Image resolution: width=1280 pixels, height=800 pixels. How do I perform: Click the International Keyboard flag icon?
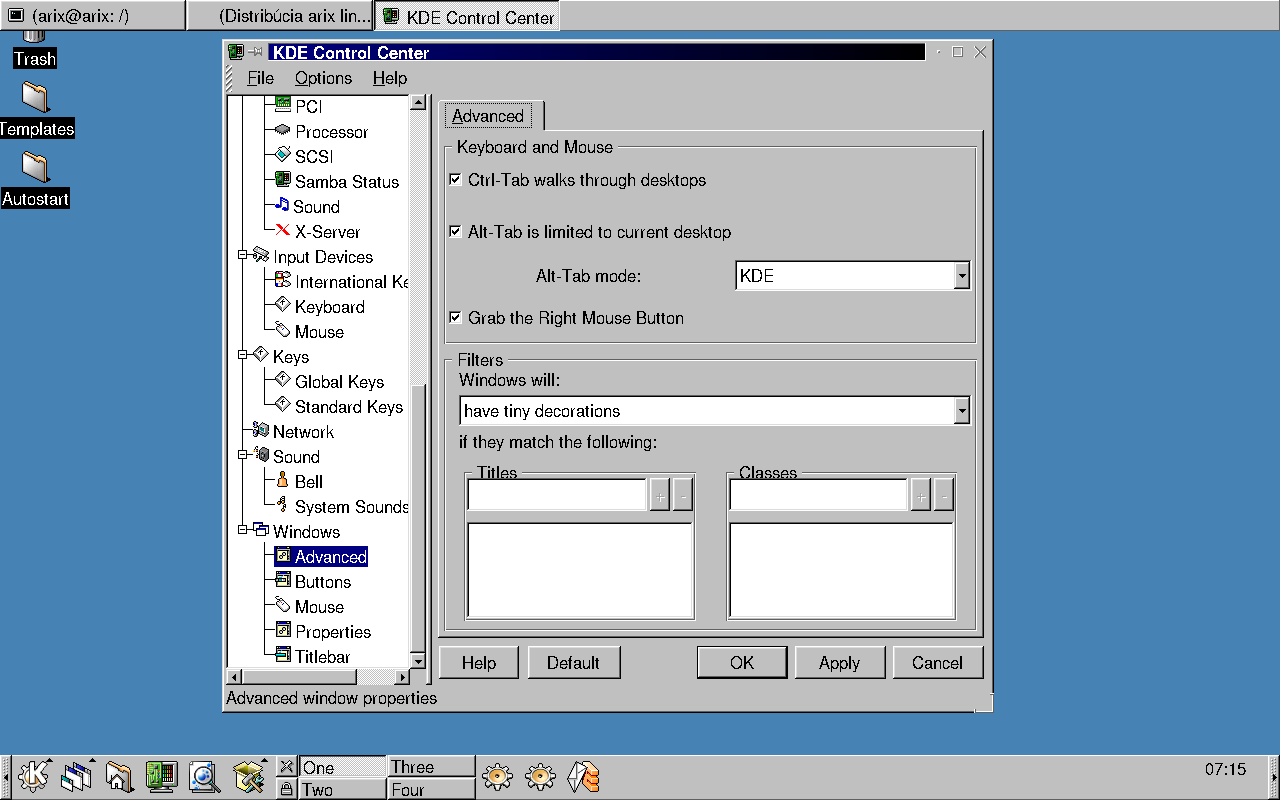[282, 281]
